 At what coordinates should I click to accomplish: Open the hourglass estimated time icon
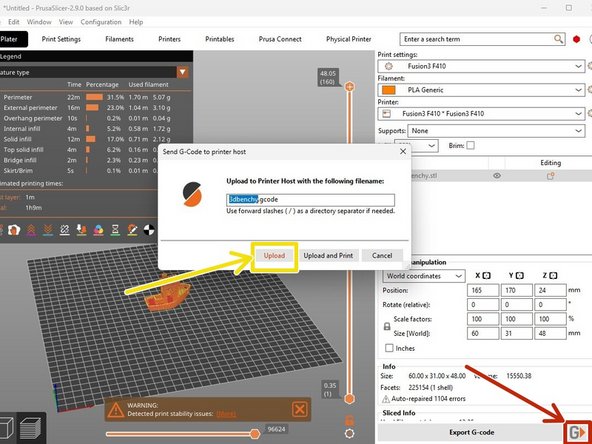tap(116, 230)
